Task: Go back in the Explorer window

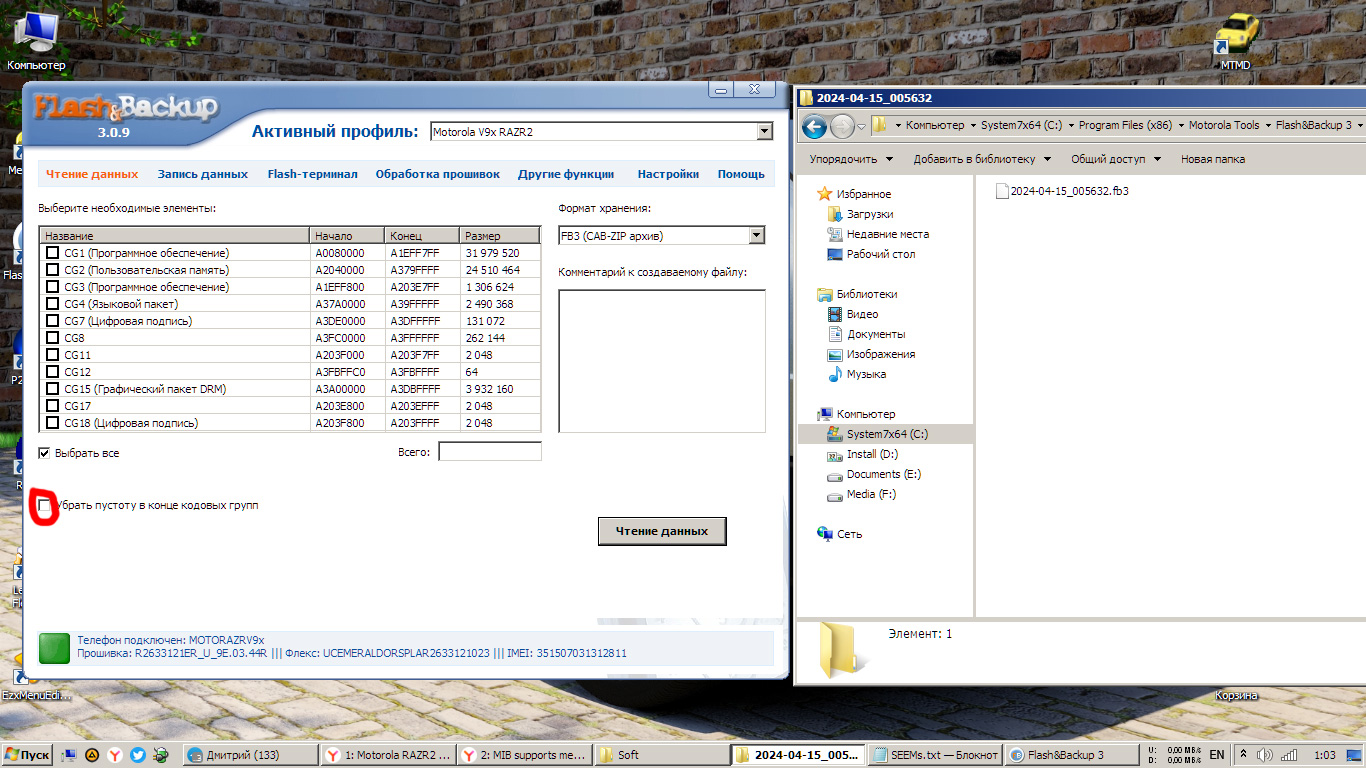Action: tap(814, 126)
